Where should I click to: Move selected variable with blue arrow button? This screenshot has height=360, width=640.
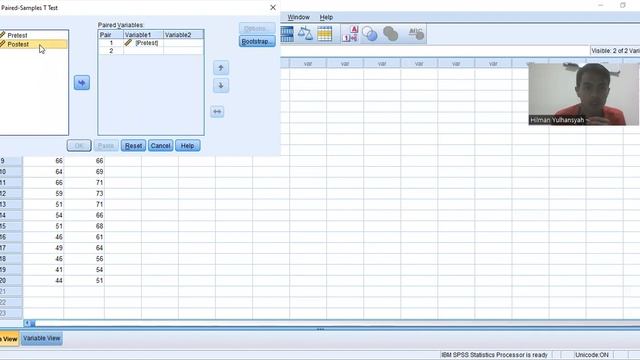point(82,83)
